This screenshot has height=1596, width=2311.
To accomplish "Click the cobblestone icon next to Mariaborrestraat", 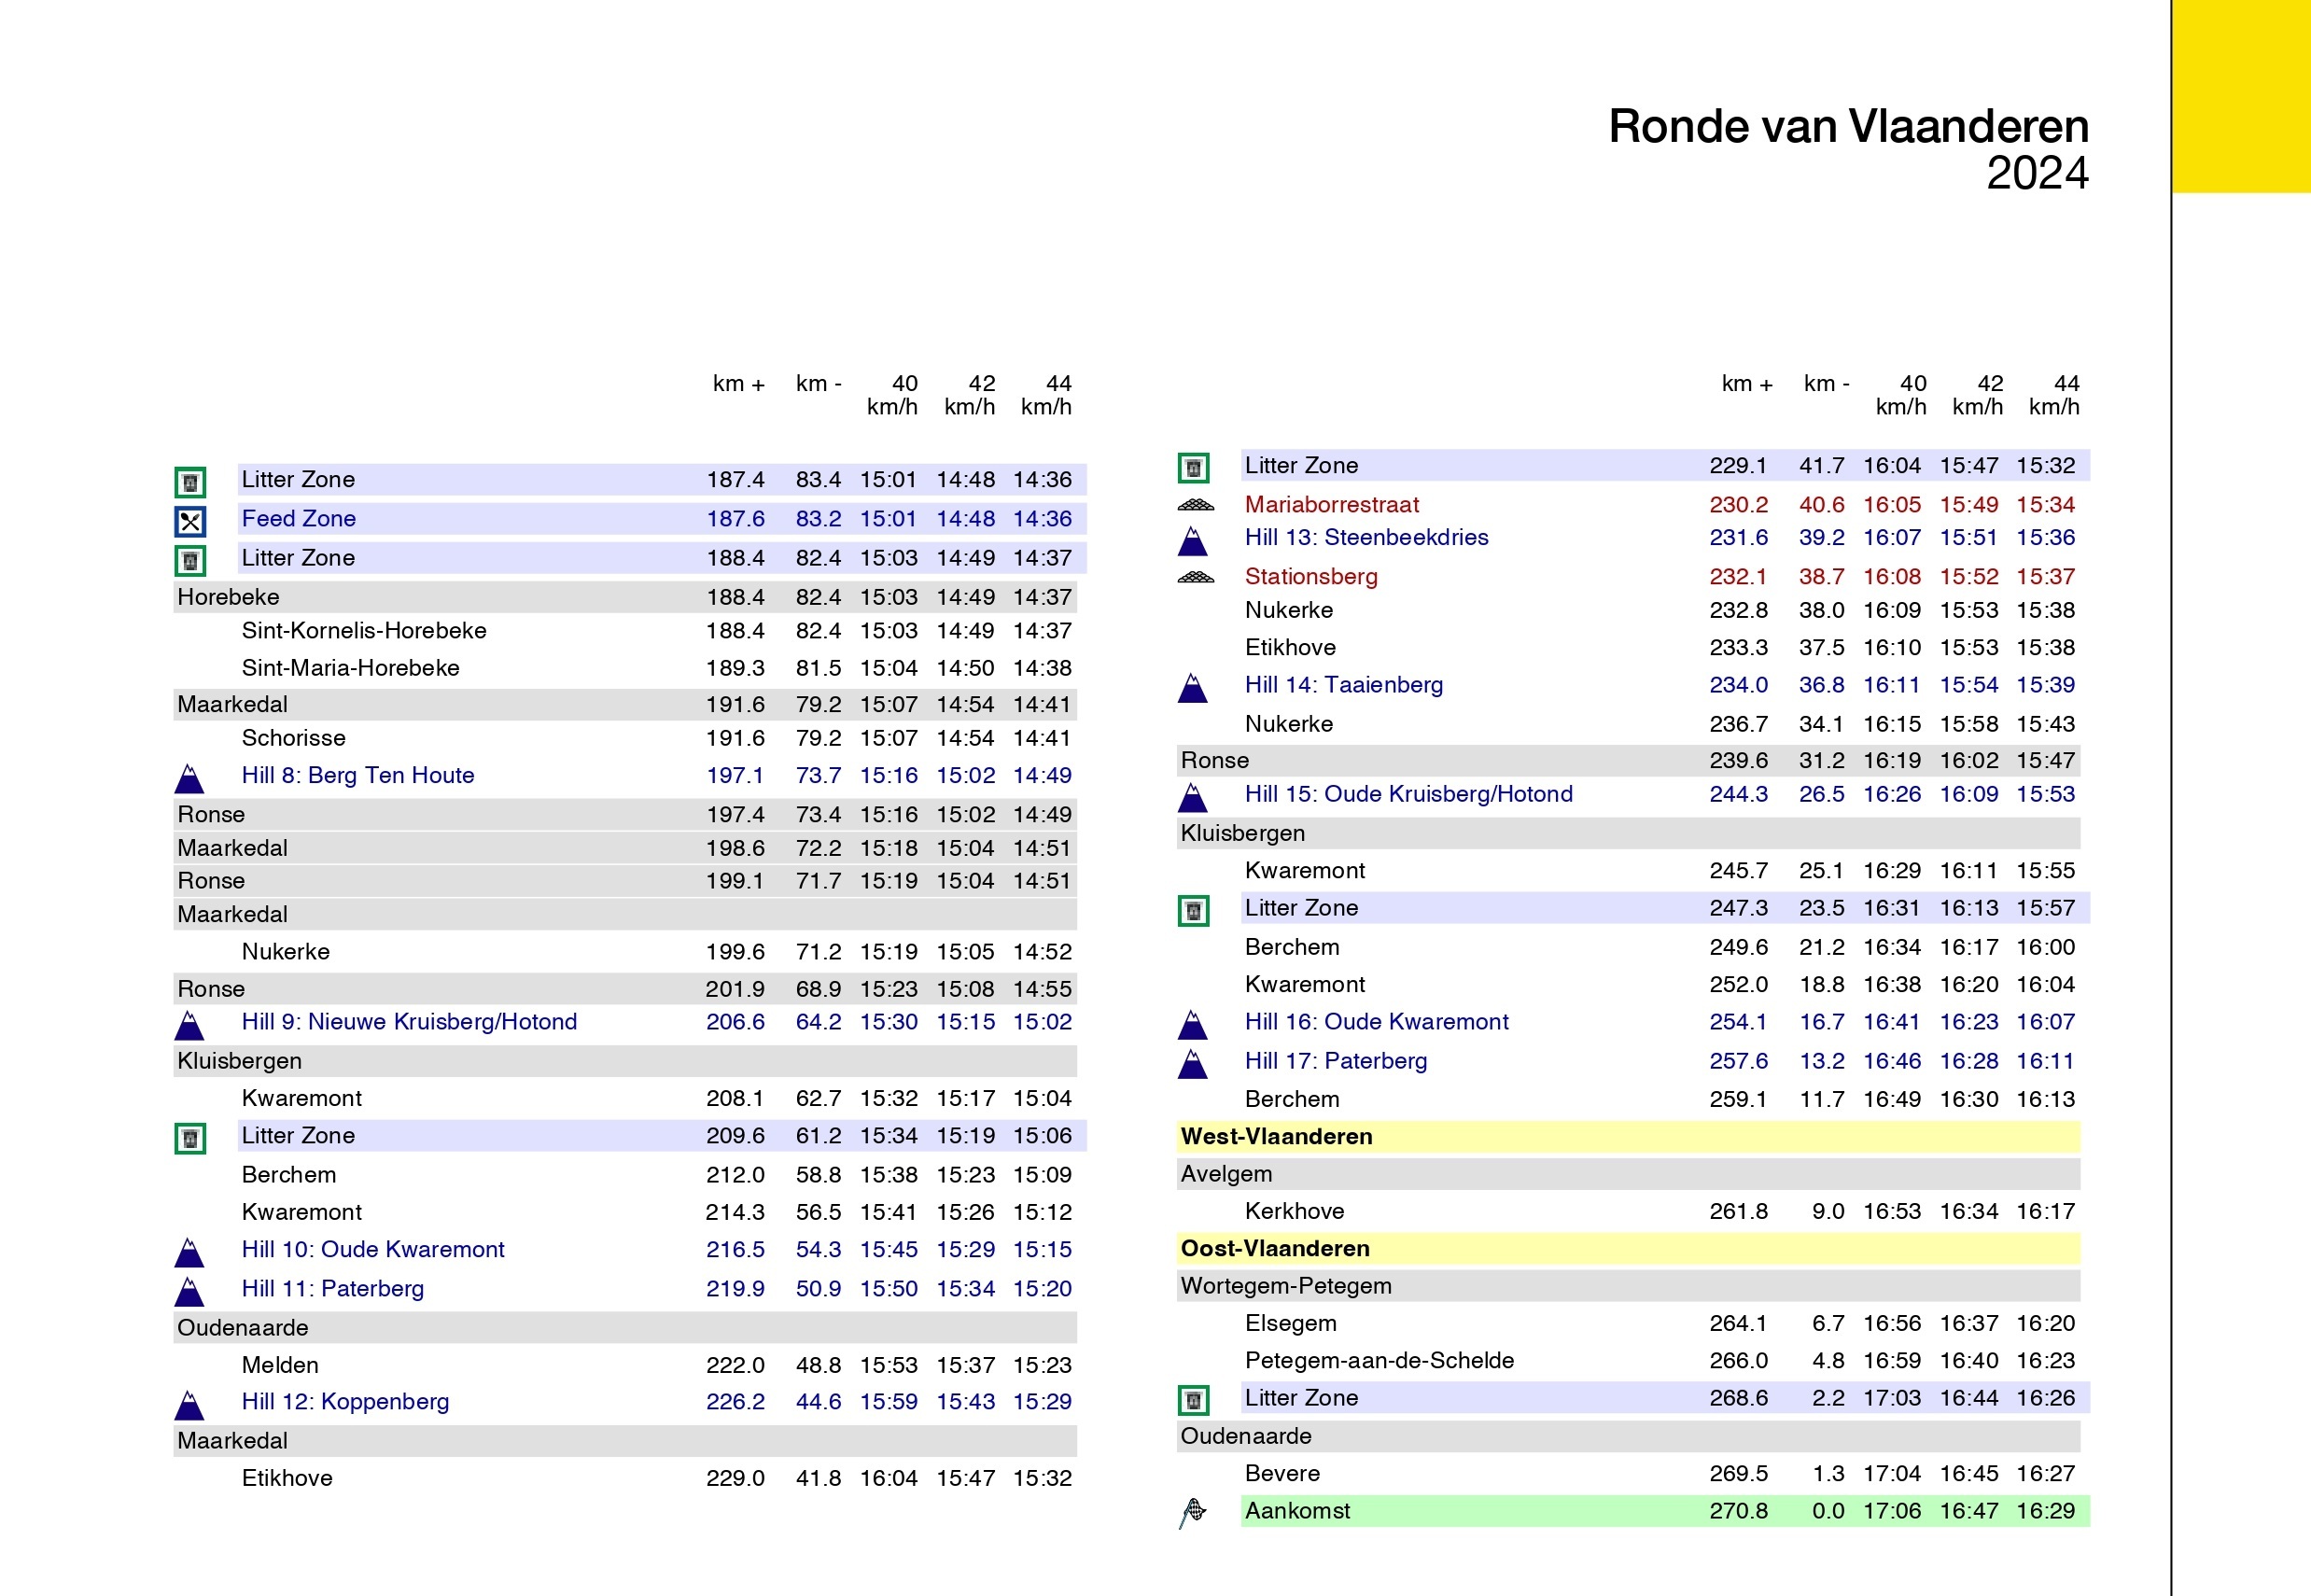I will click(x=1196, y=505).
